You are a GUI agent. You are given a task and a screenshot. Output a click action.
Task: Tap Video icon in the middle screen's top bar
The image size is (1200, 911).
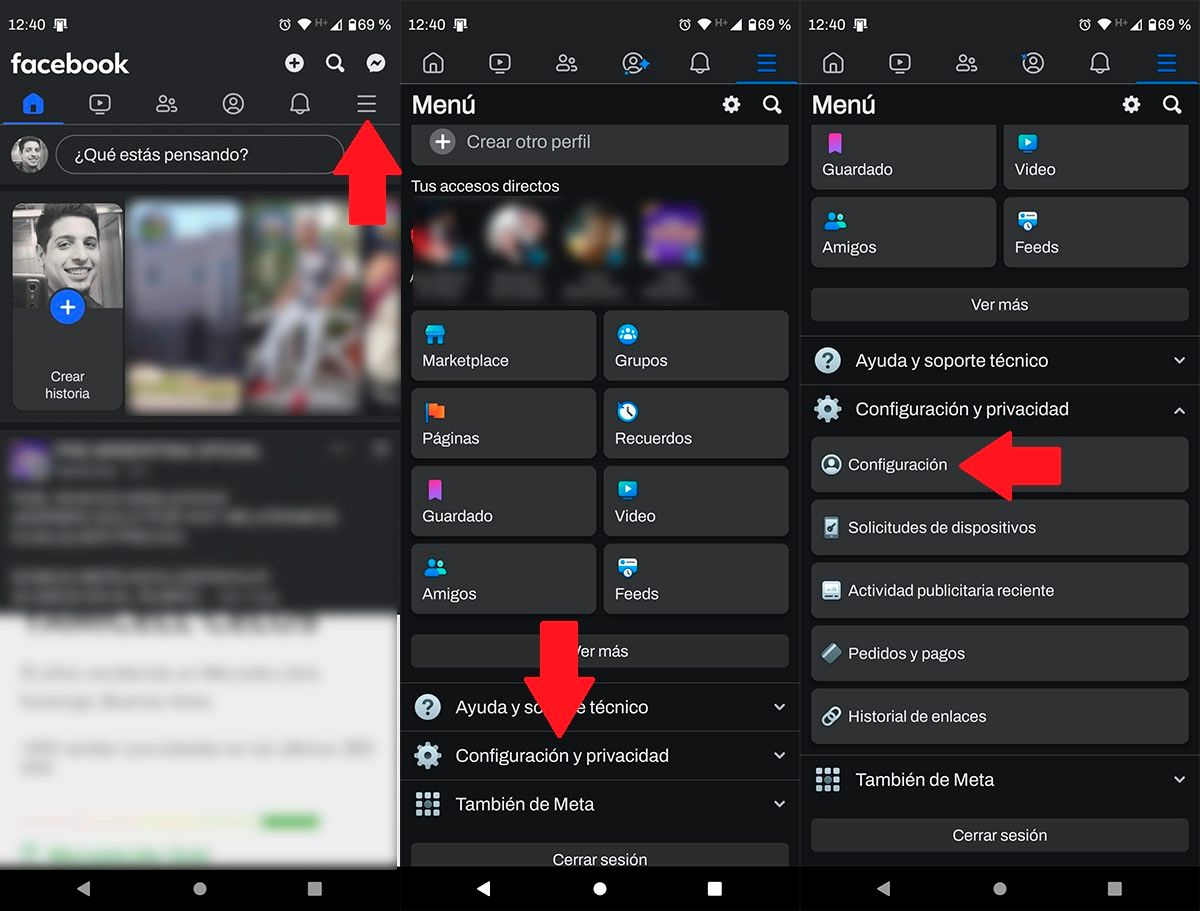pos(500,63)
